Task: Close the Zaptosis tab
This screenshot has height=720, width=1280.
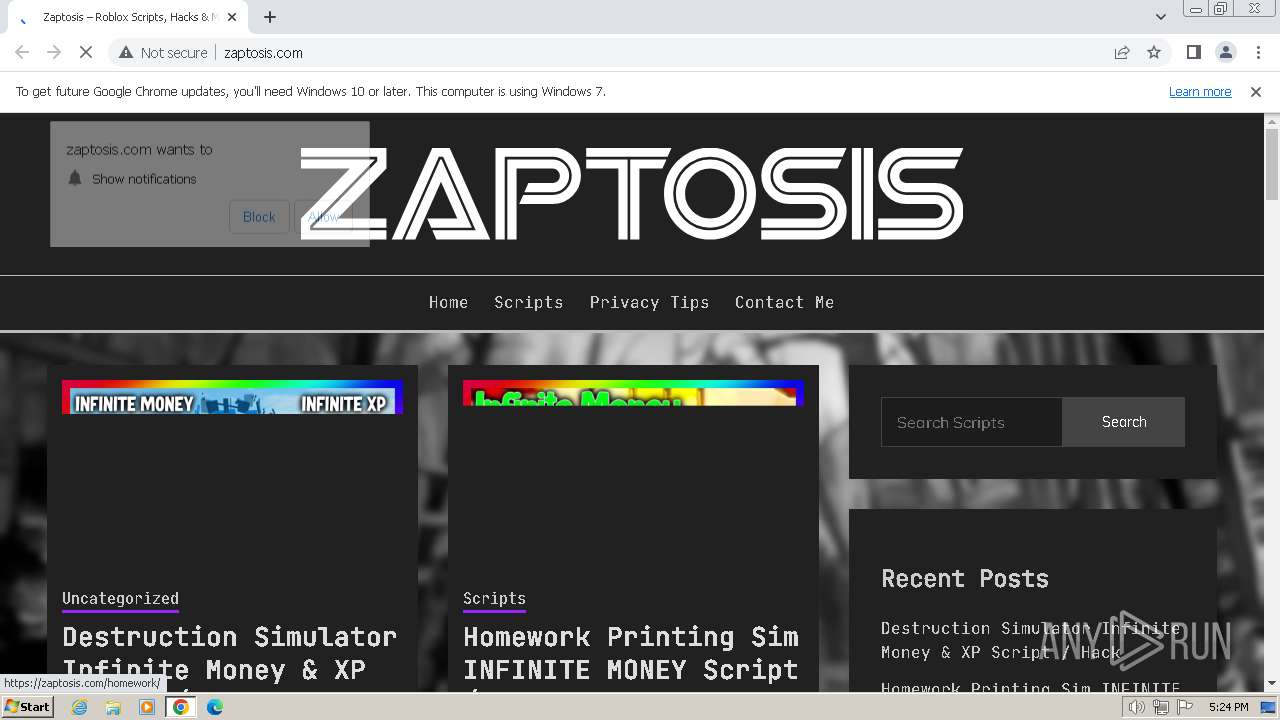Action: click(x=232, y=17)
